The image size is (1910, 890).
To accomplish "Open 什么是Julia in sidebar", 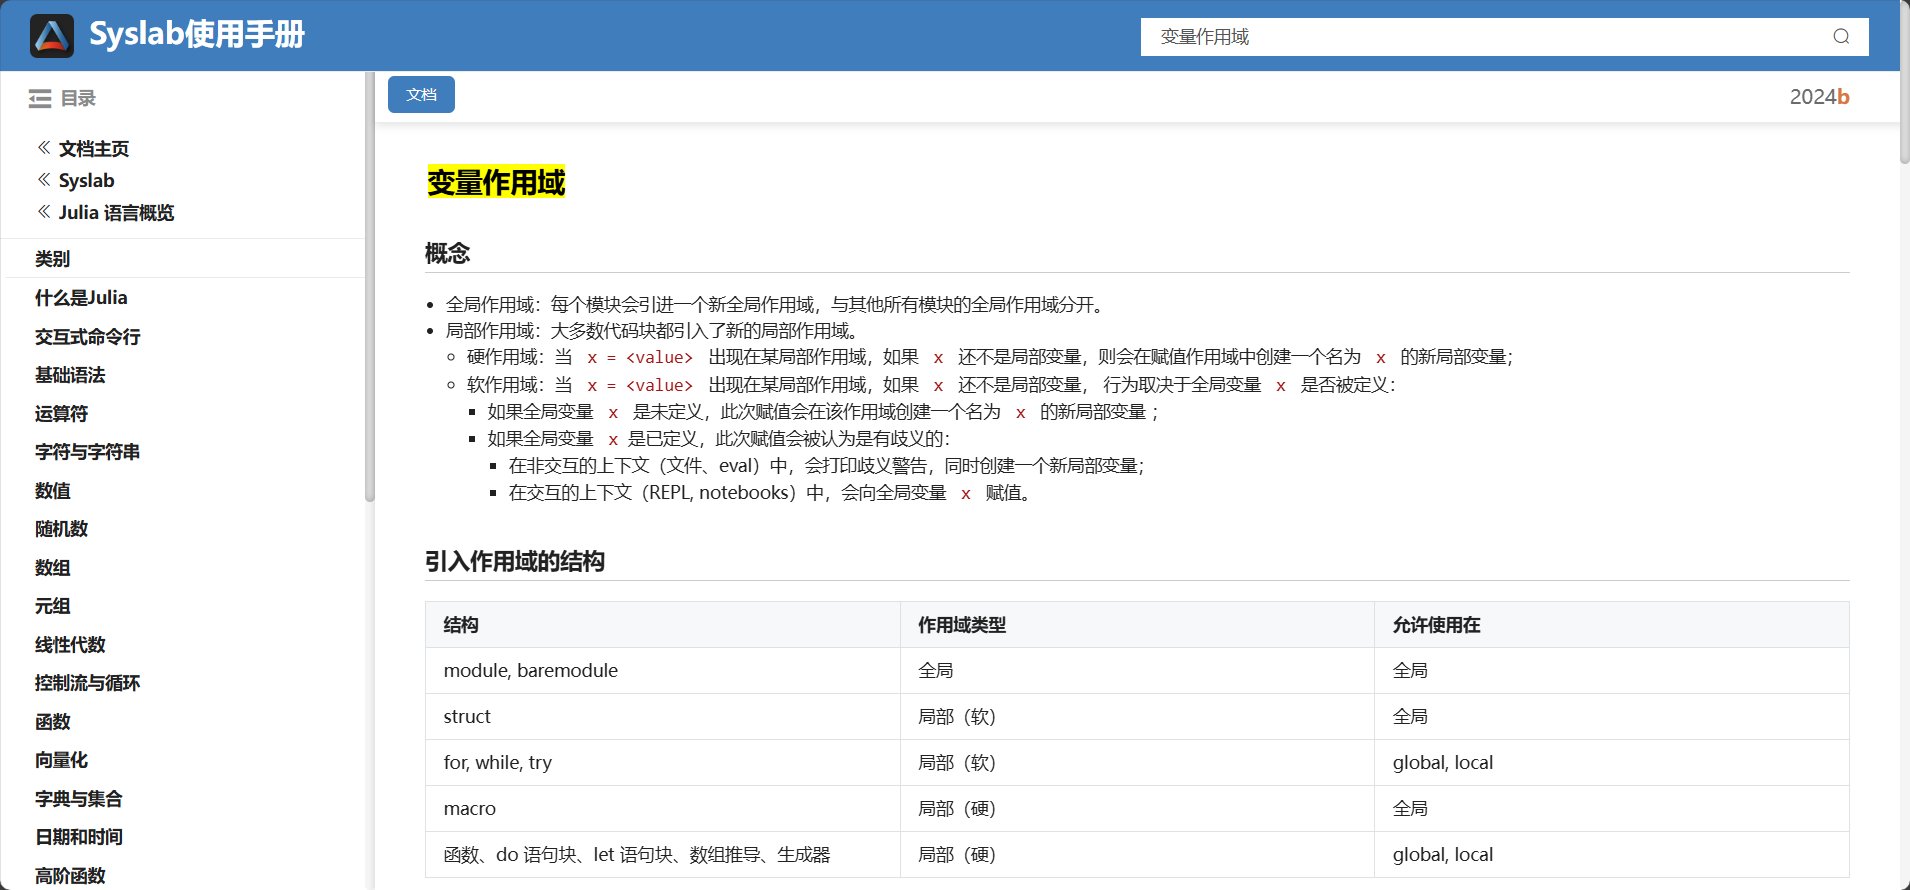I will pos(81,298).
